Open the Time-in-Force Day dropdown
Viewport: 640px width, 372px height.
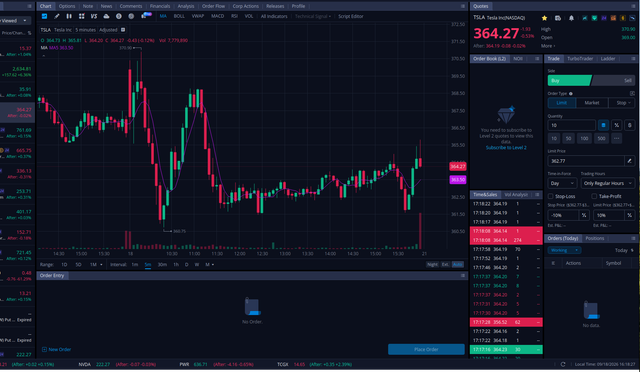click(x=562, y=183)
